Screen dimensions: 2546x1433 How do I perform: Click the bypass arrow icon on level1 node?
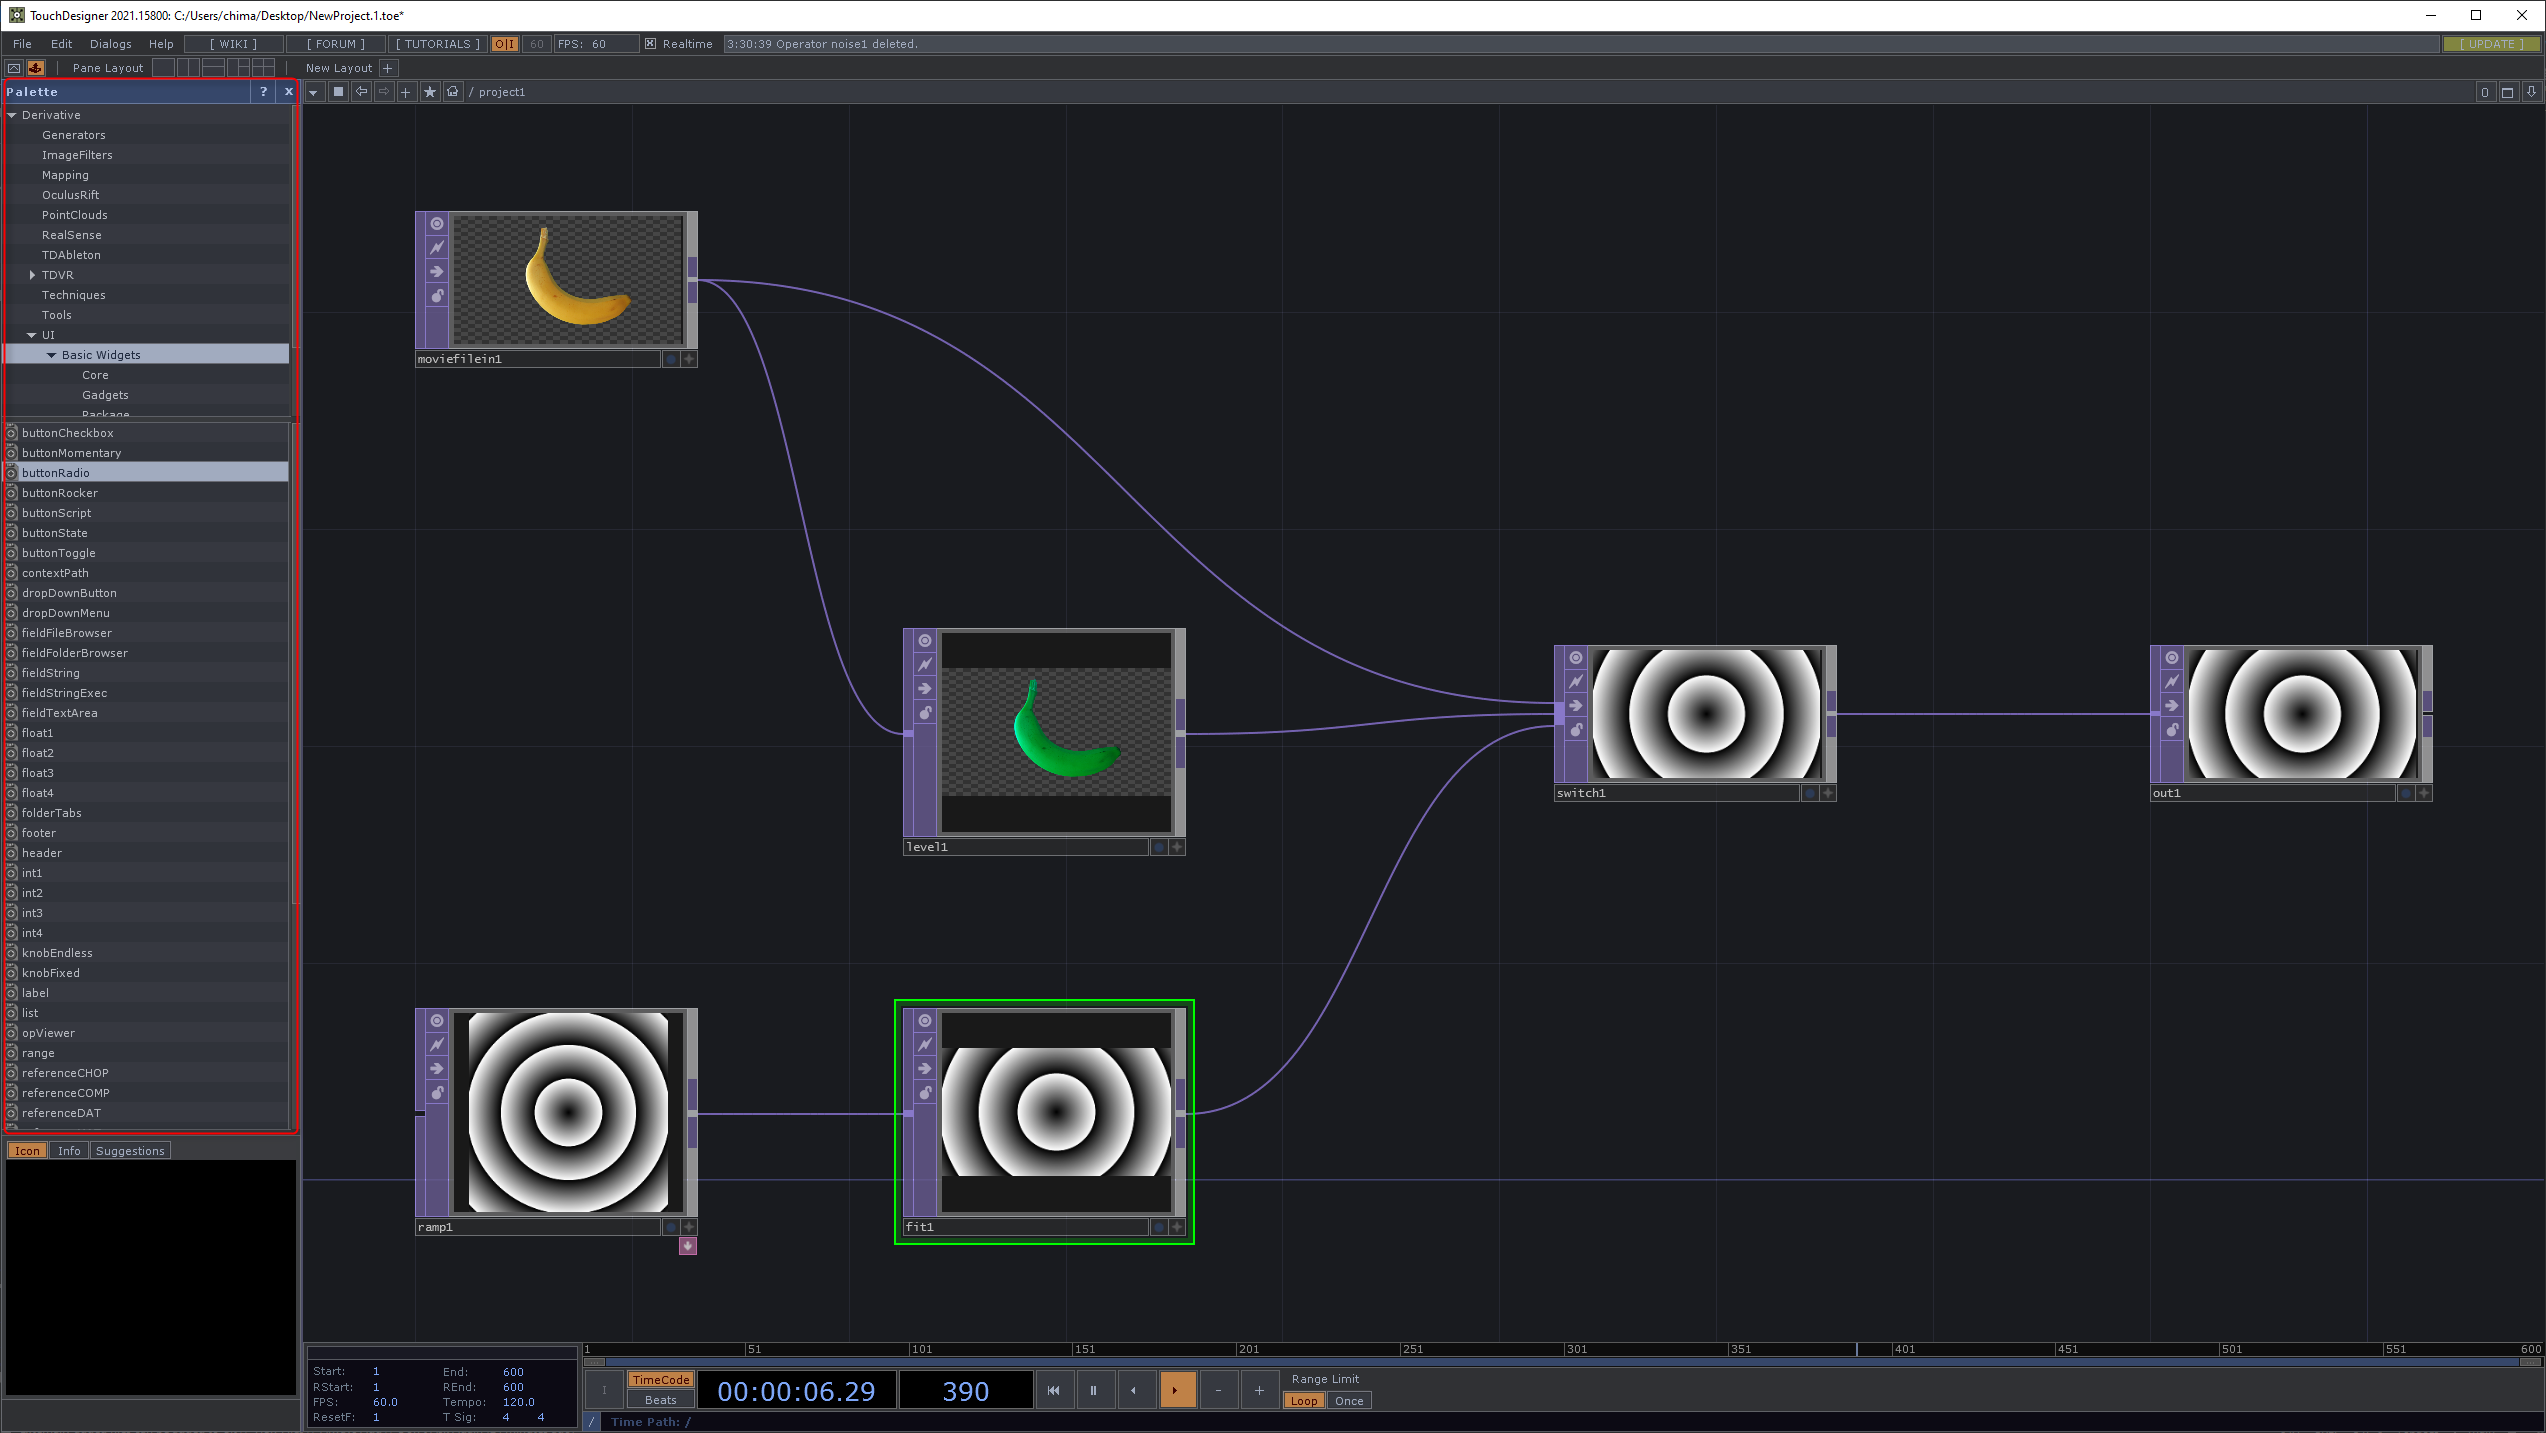(925, 689)
